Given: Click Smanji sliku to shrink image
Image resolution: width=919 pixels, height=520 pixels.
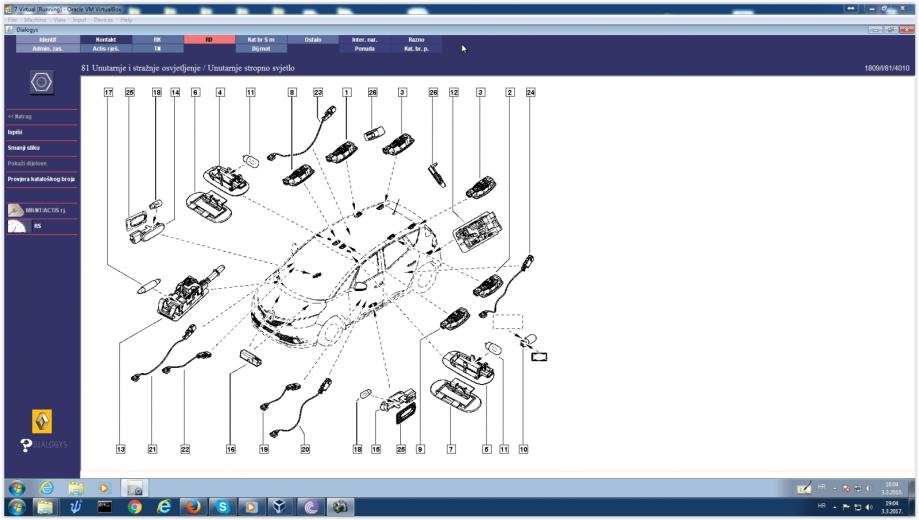Looking at the screenshot, I should pos(23,148).
